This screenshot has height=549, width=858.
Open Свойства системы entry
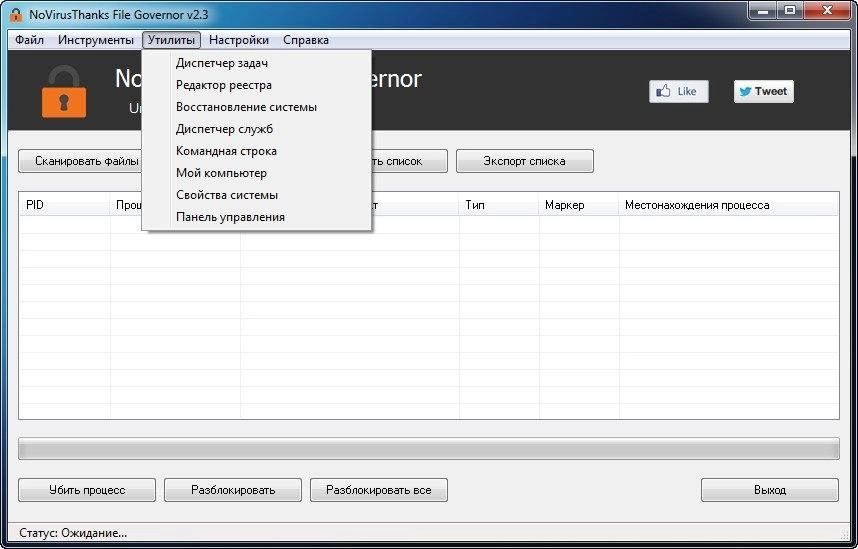pos(256,195)
